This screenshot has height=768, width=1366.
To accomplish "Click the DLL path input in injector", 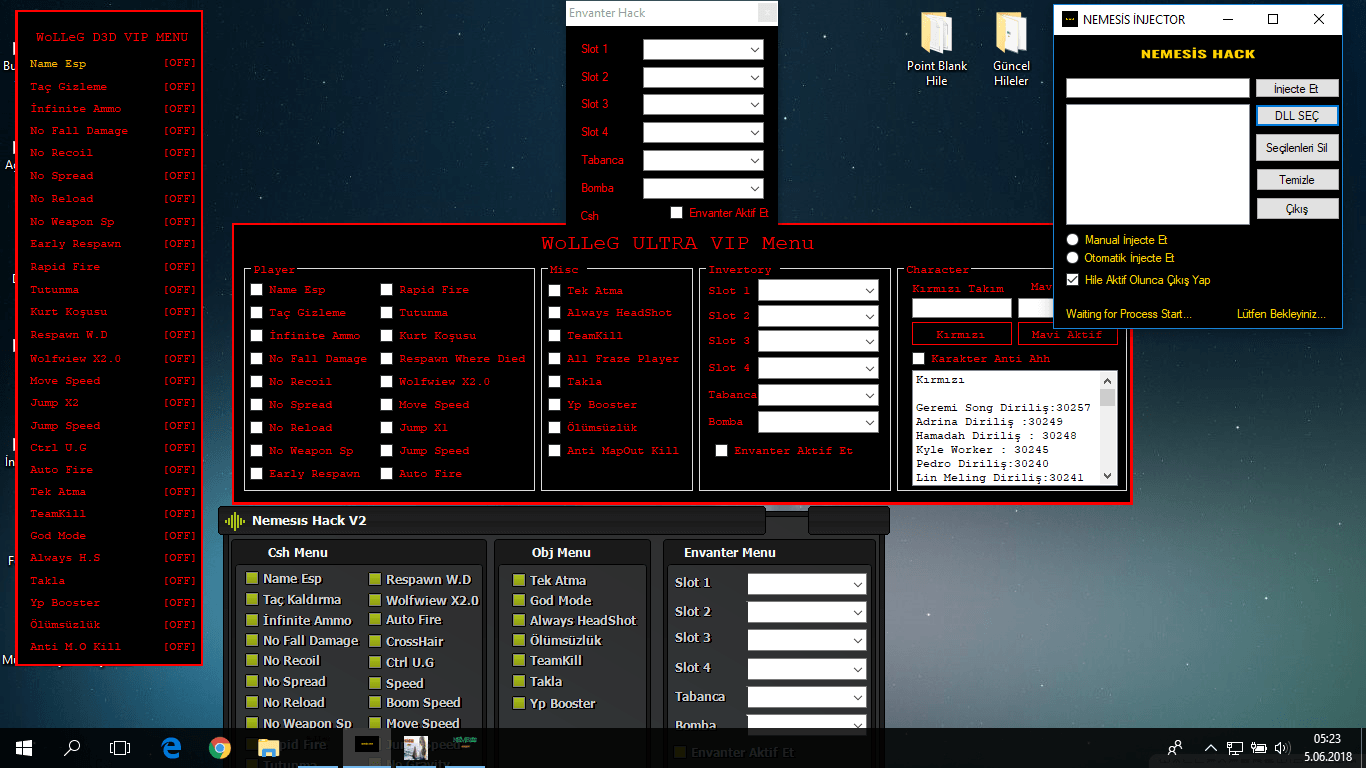I will point(1158,88).
